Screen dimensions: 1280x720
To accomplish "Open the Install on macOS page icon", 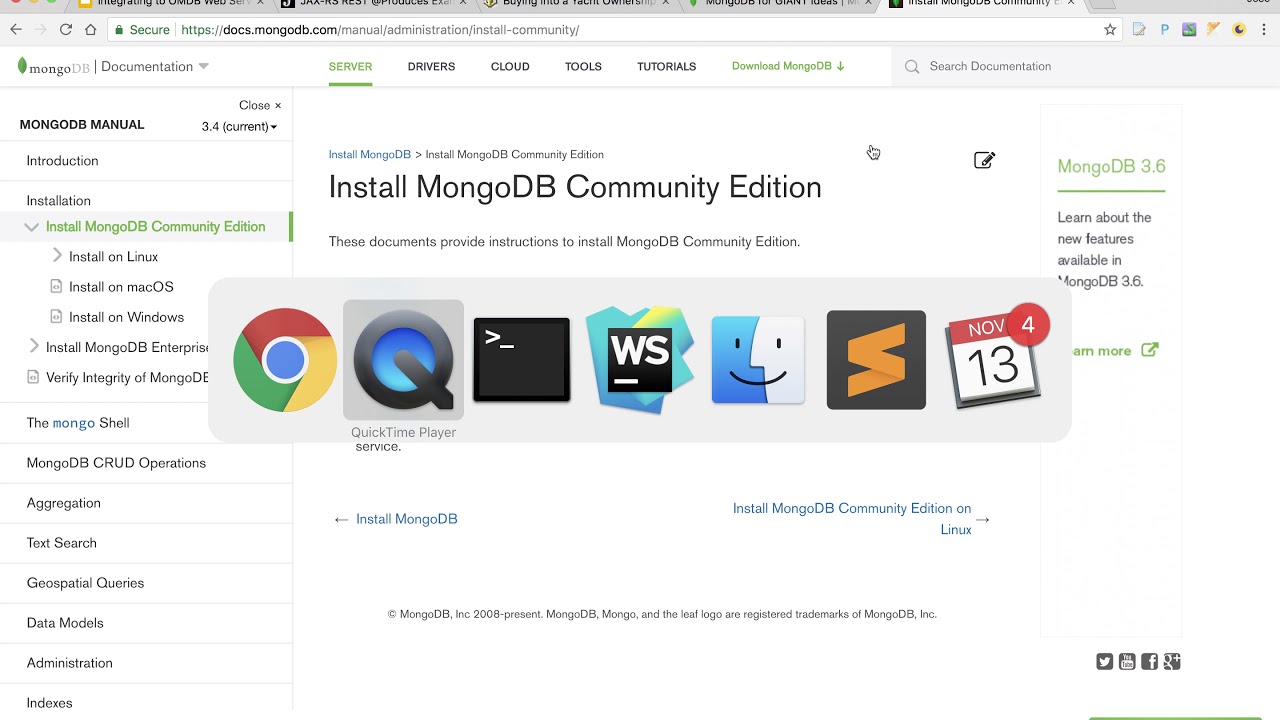I will [56, 287].
